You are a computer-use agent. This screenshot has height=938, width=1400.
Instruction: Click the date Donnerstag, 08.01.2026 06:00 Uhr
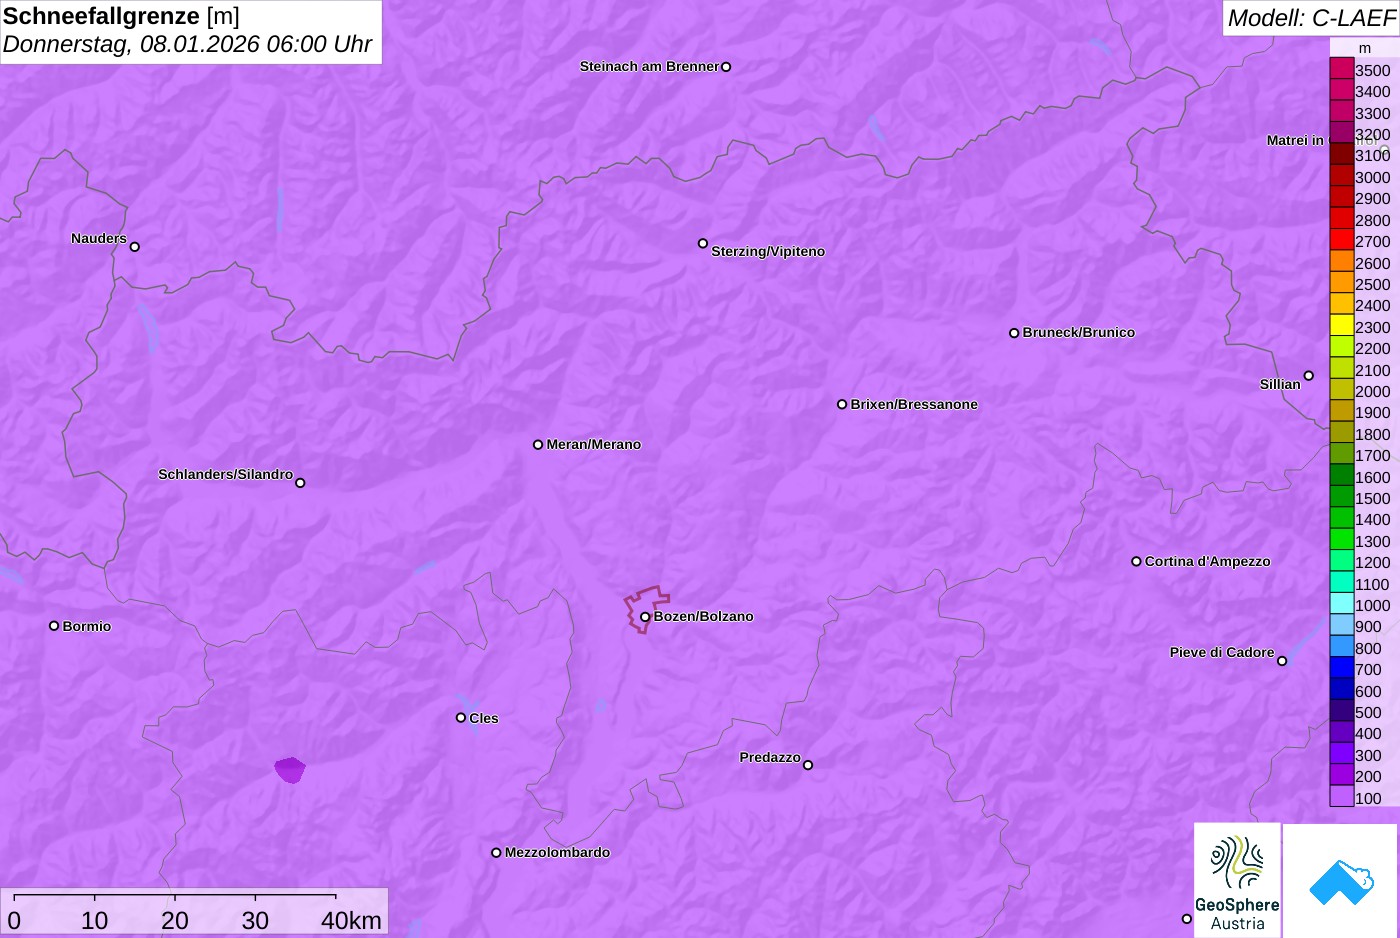pyautogui.click(x=187, y=45)
